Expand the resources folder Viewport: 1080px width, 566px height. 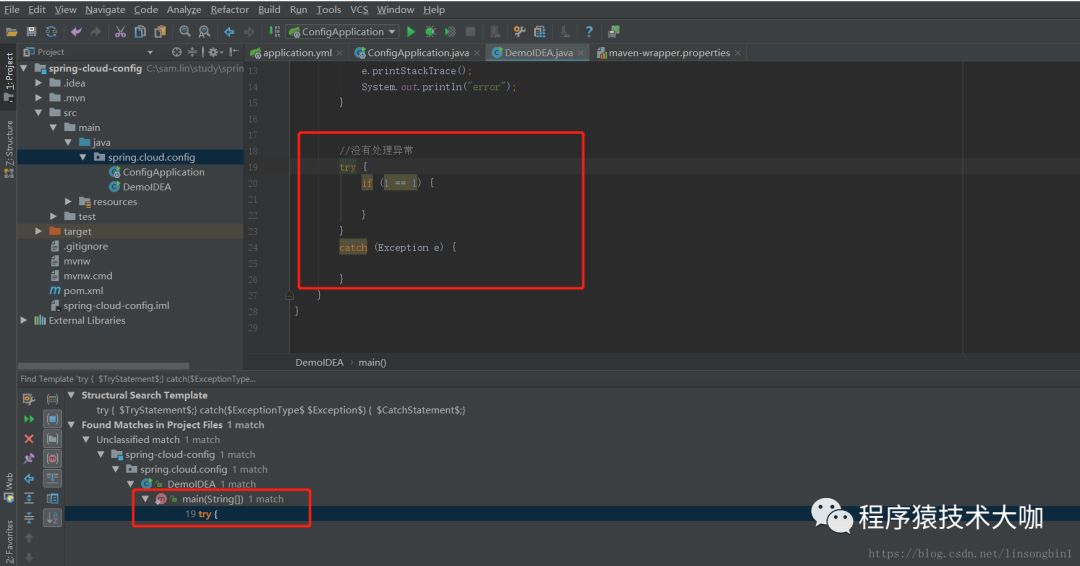pos(68,202)
